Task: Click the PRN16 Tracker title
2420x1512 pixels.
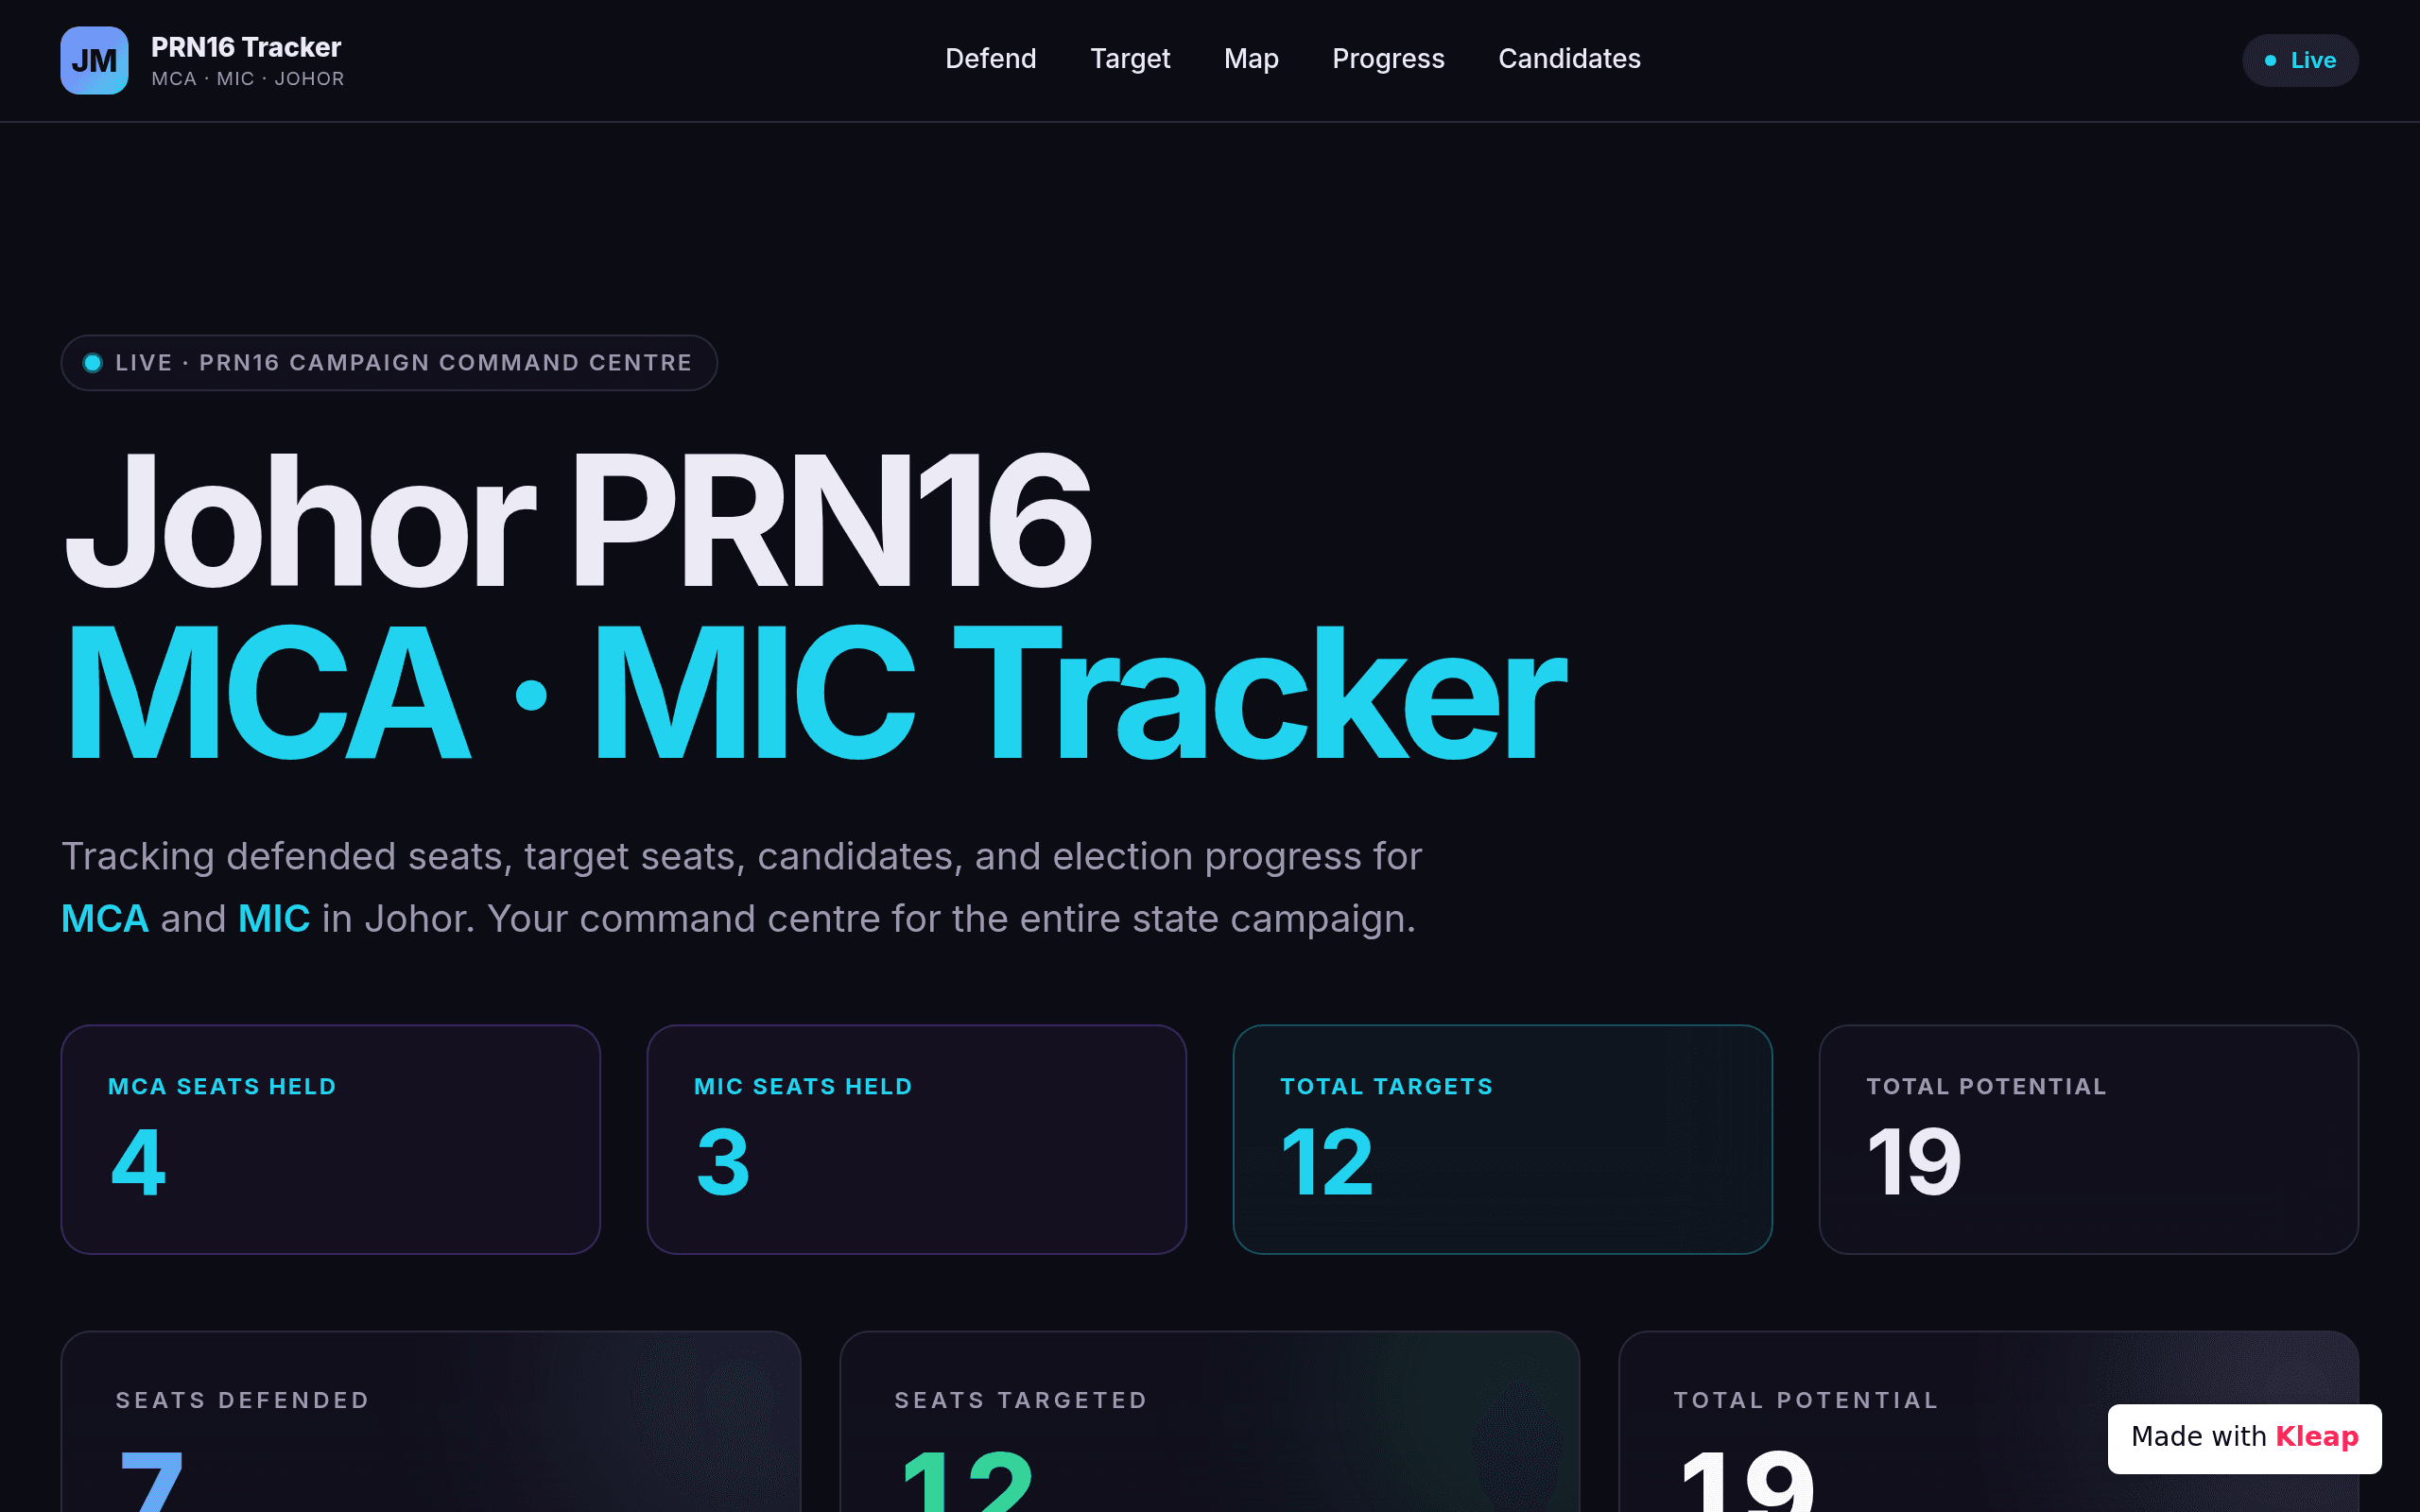Action: [246, 47]
